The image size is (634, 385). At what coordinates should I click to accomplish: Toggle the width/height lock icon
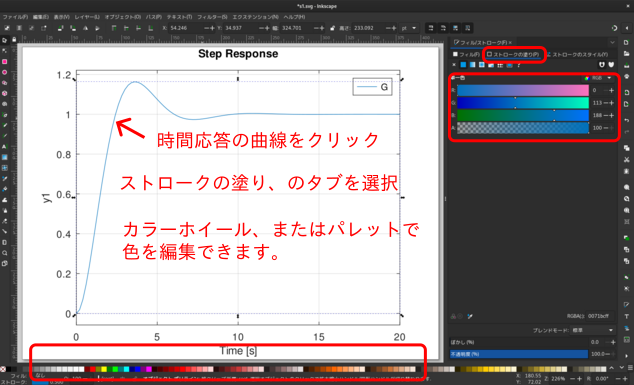click(x=332, y=28)
